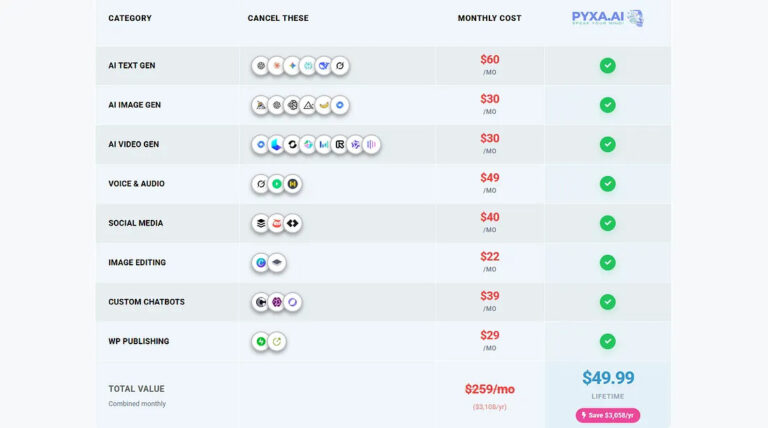Click the AI TEXT GEN category label
Screen dimensions: 768x428
[132, 66]
